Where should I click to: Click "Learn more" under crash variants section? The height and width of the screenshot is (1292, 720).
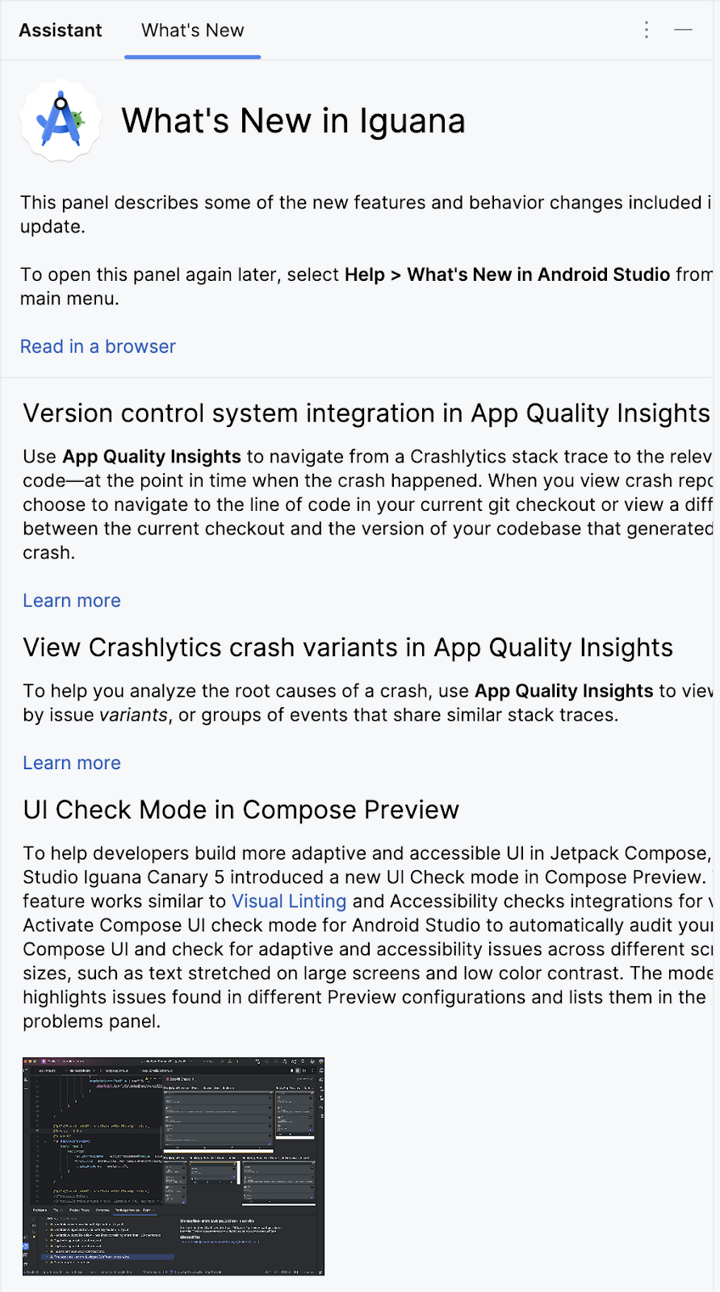click(x=71, y=763)
